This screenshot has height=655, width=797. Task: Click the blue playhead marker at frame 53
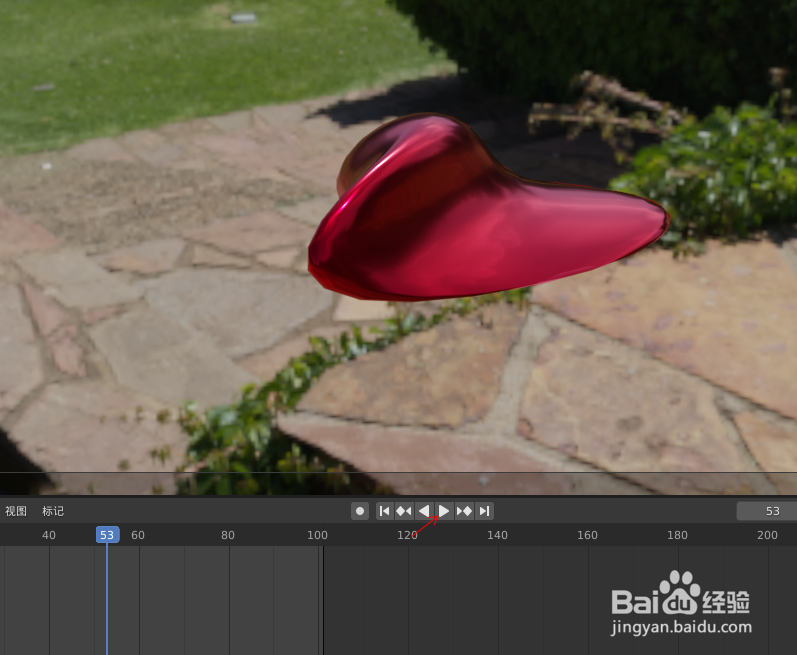point(107,535)
